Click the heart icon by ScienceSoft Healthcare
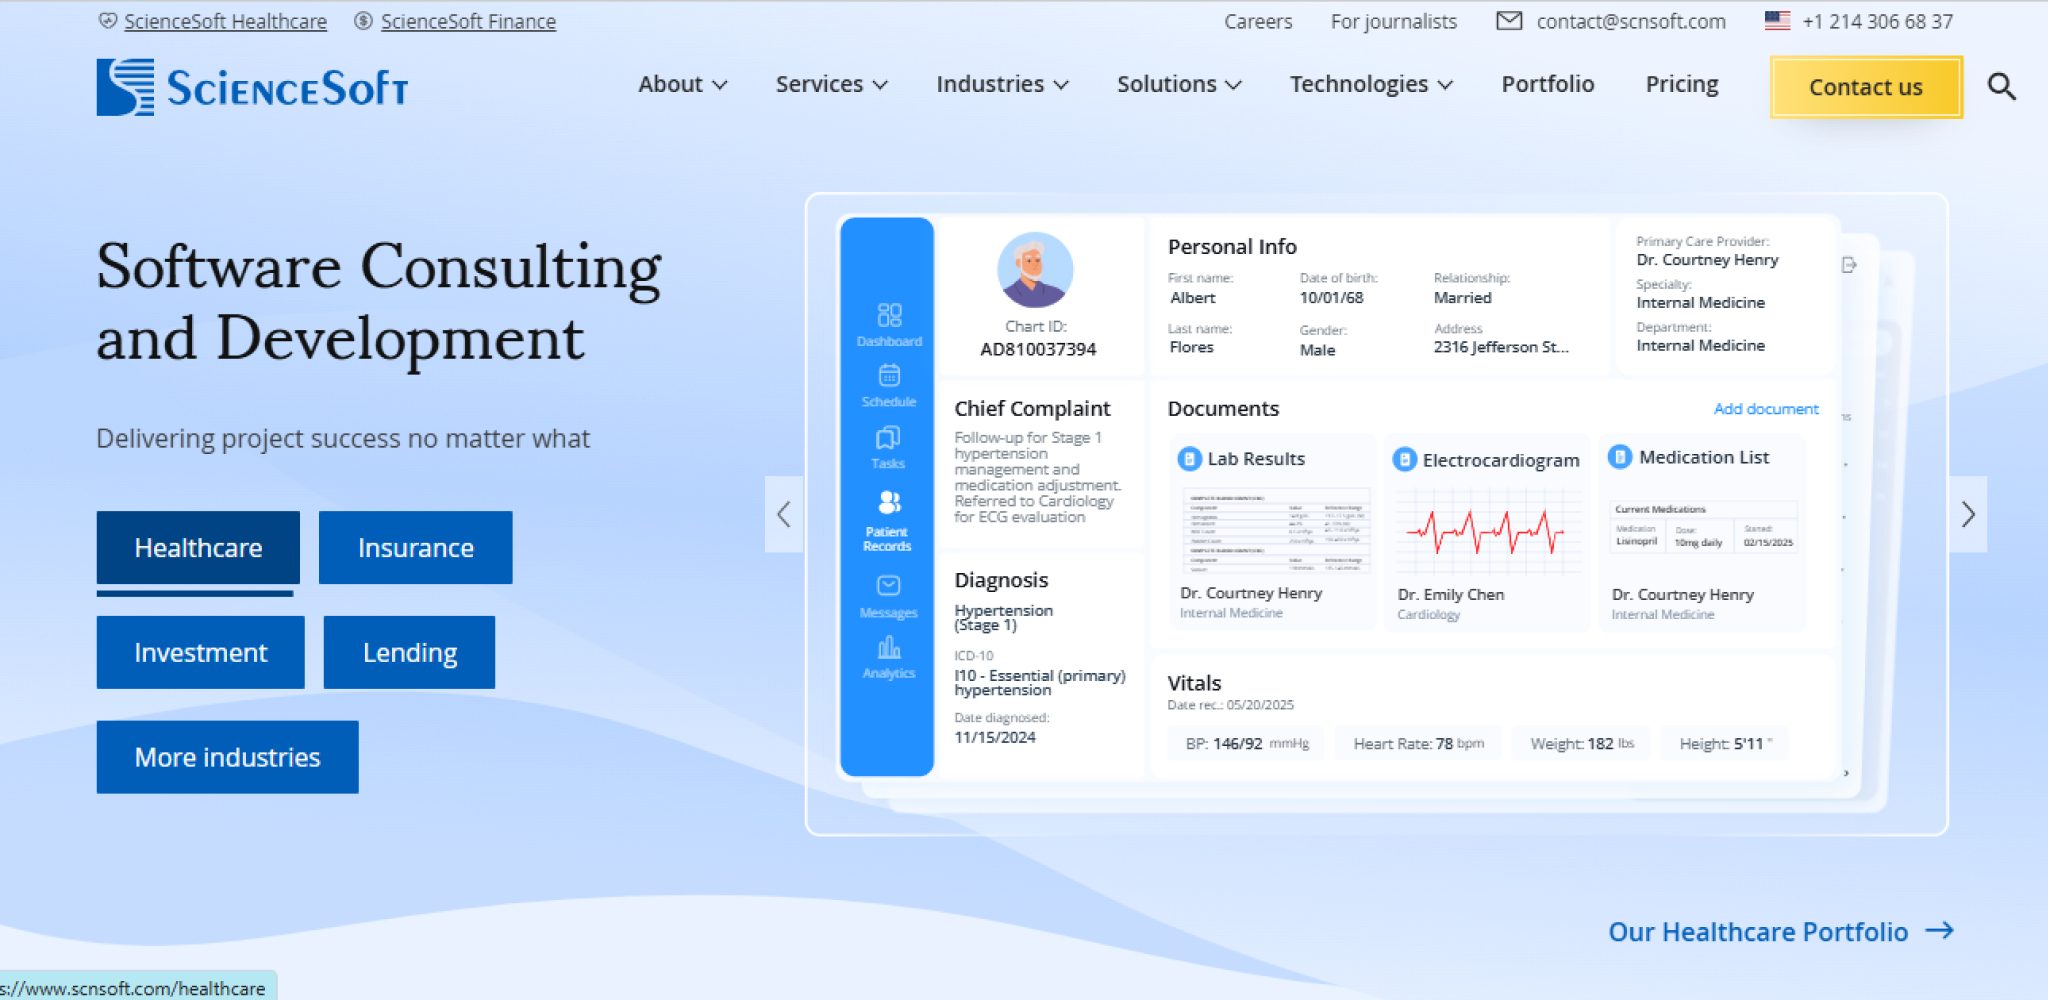Viewport: 2048px width, 1000px height. point(108,21)
